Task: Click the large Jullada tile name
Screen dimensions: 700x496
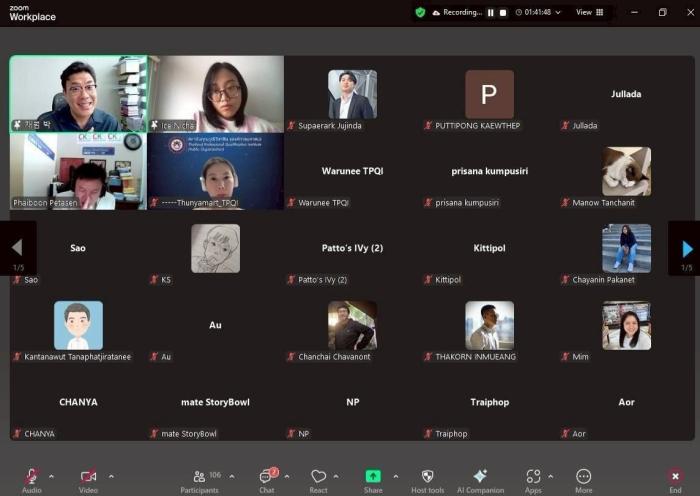Action: pyautogui.click(x=626, y=94)
